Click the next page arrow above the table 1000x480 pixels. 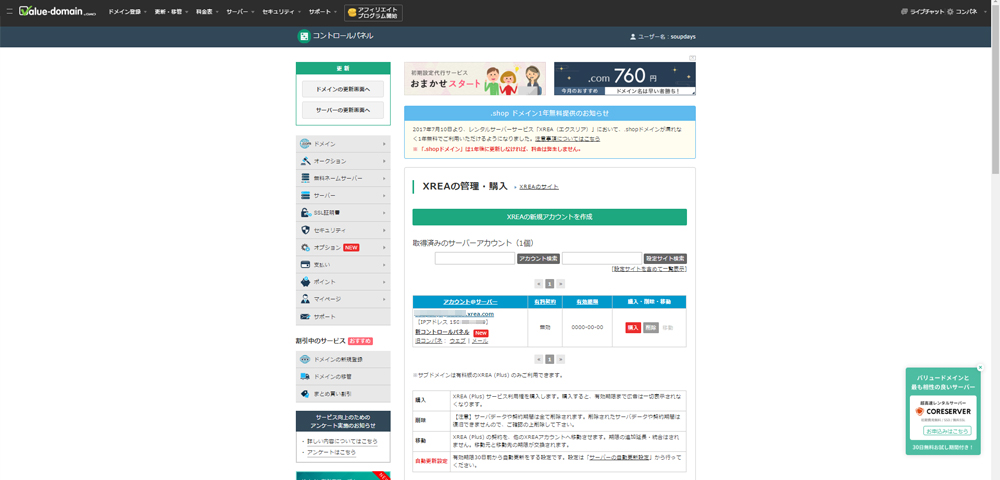tap(561, 284)
